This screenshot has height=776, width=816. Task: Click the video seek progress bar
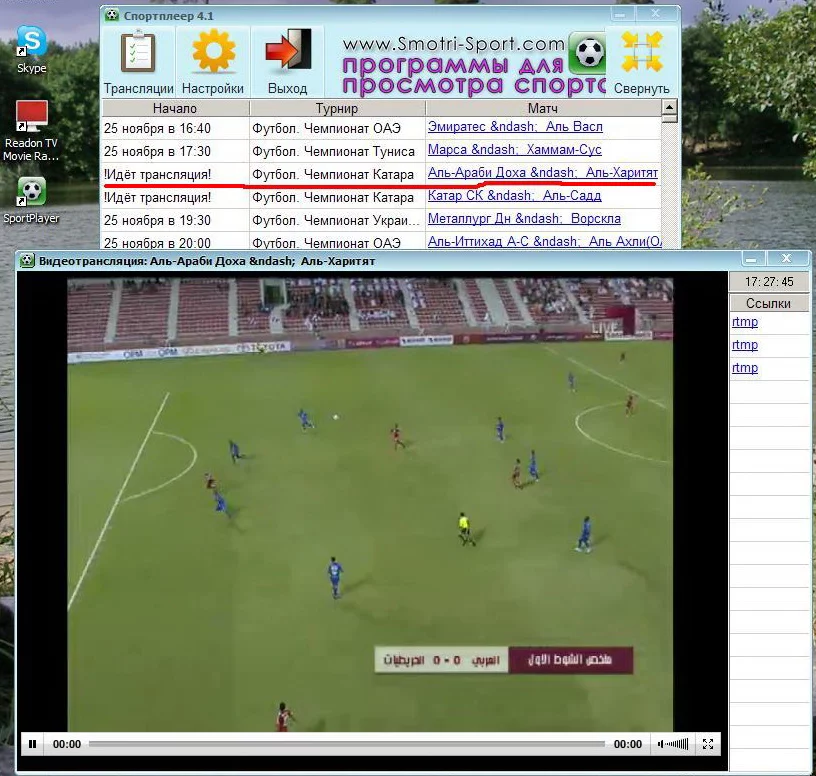[347, 744]
